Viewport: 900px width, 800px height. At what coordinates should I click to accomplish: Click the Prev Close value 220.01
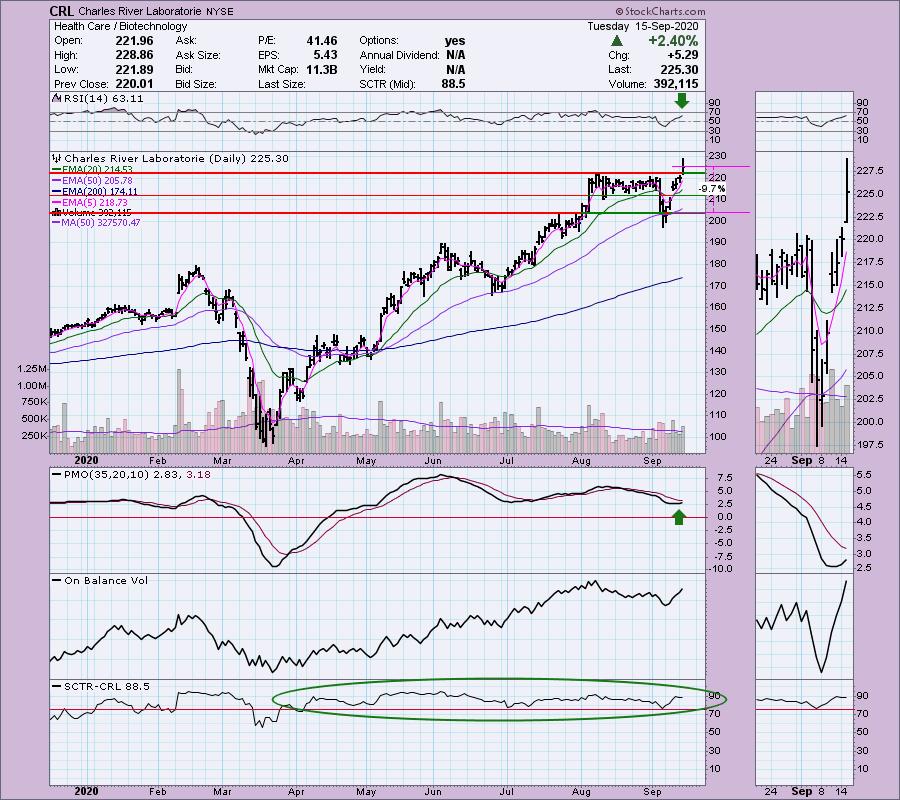tap(134, 84)
